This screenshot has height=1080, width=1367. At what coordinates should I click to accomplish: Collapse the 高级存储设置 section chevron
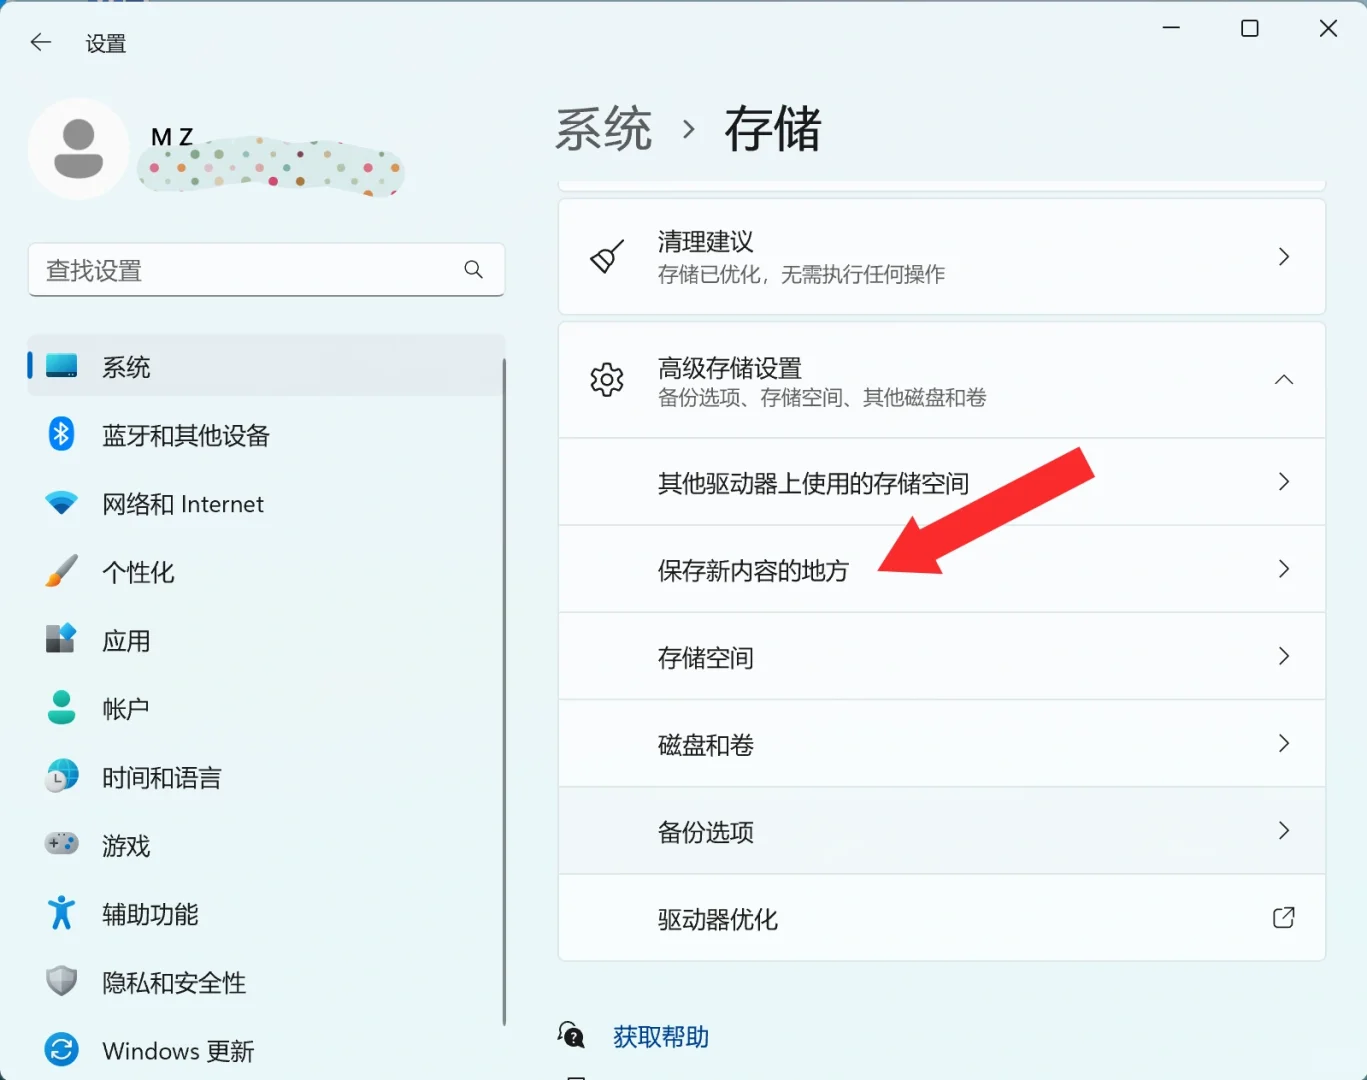(1284, 380)
